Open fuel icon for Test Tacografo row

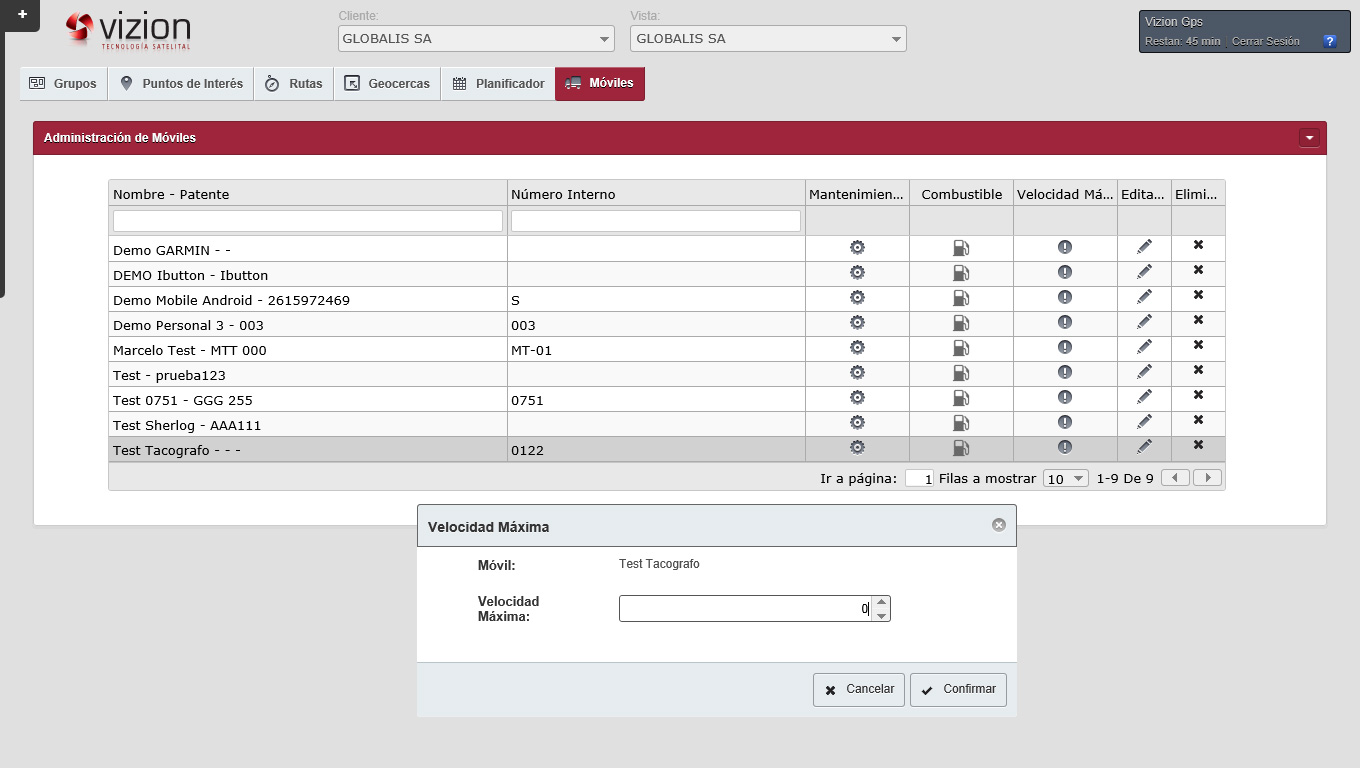click(961, 447)
